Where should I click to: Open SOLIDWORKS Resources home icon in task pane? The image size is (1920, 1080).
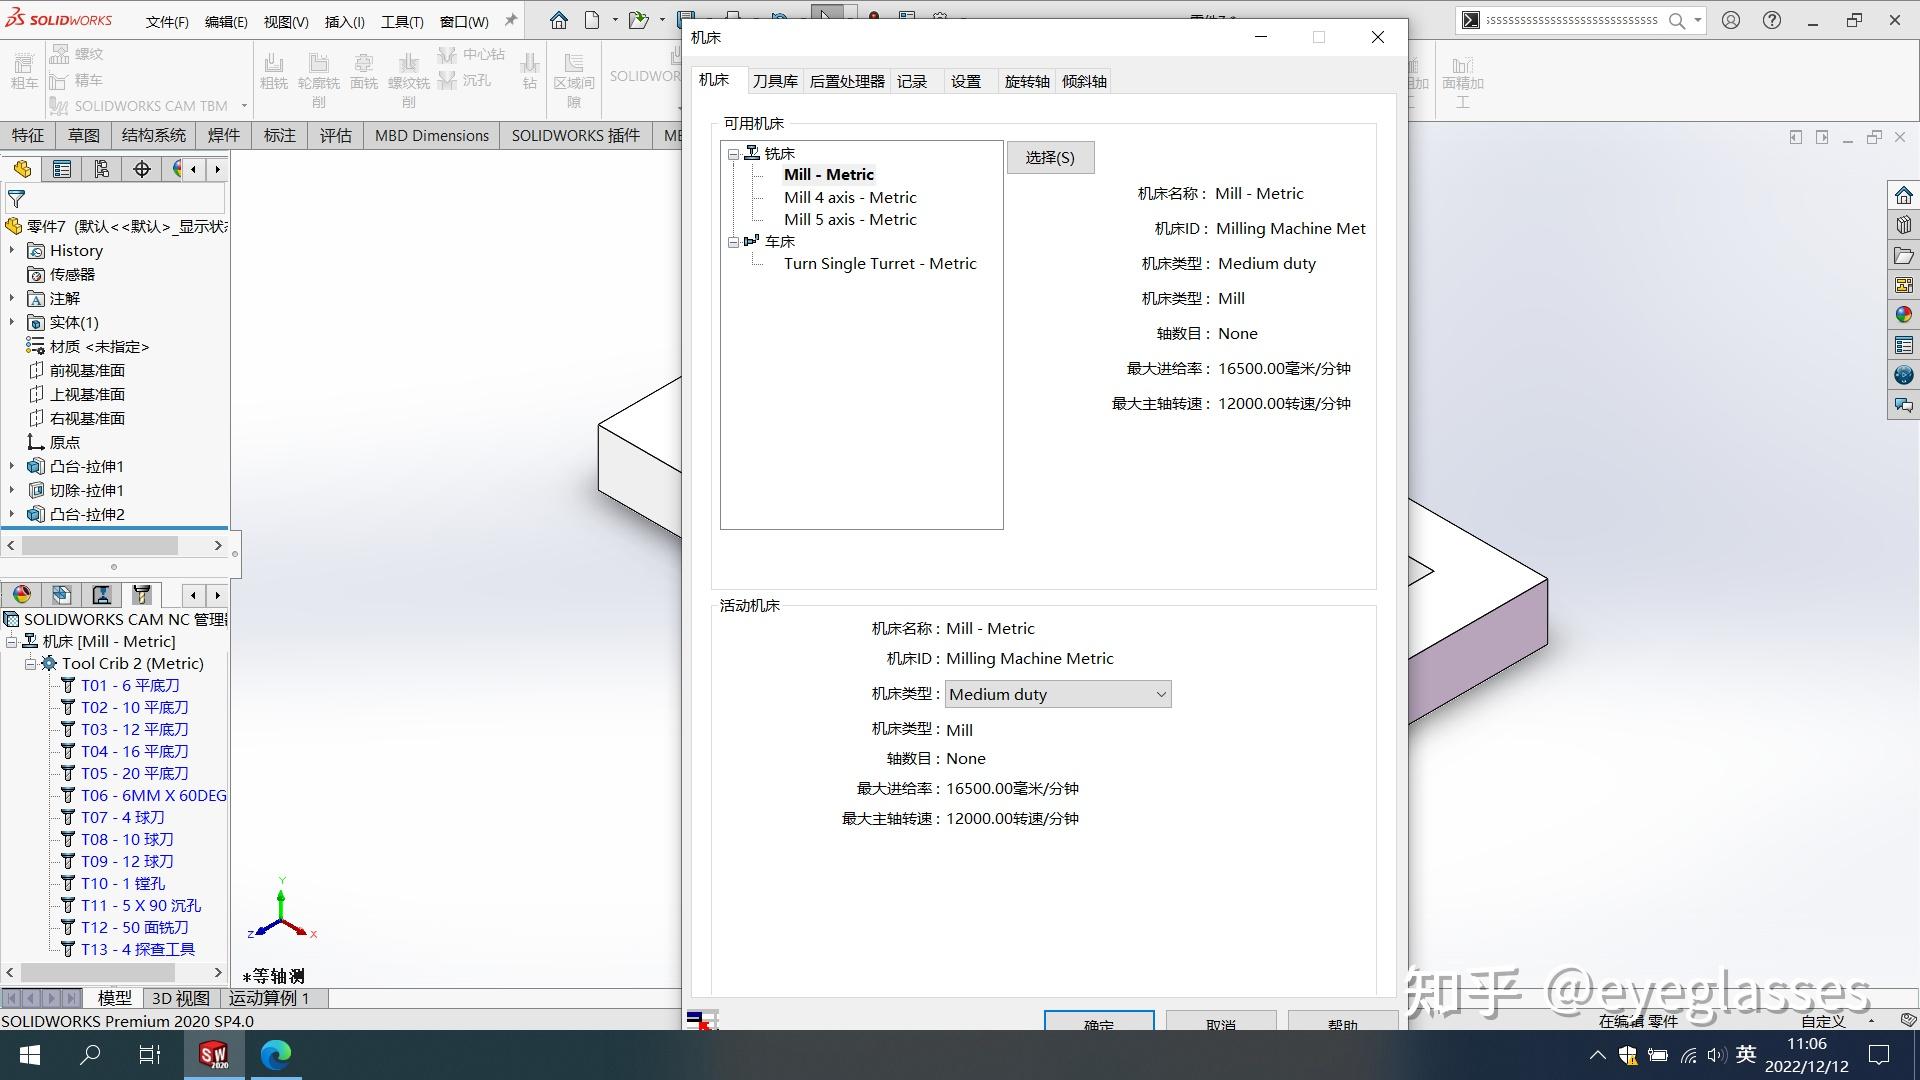click(x=1903, y=195)
